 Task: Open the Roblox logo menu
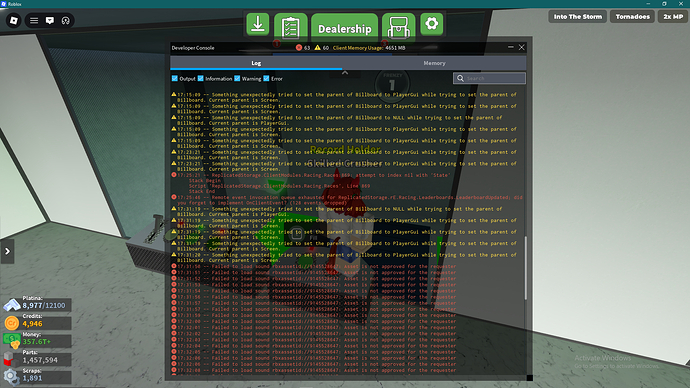[x=14, y=20]
